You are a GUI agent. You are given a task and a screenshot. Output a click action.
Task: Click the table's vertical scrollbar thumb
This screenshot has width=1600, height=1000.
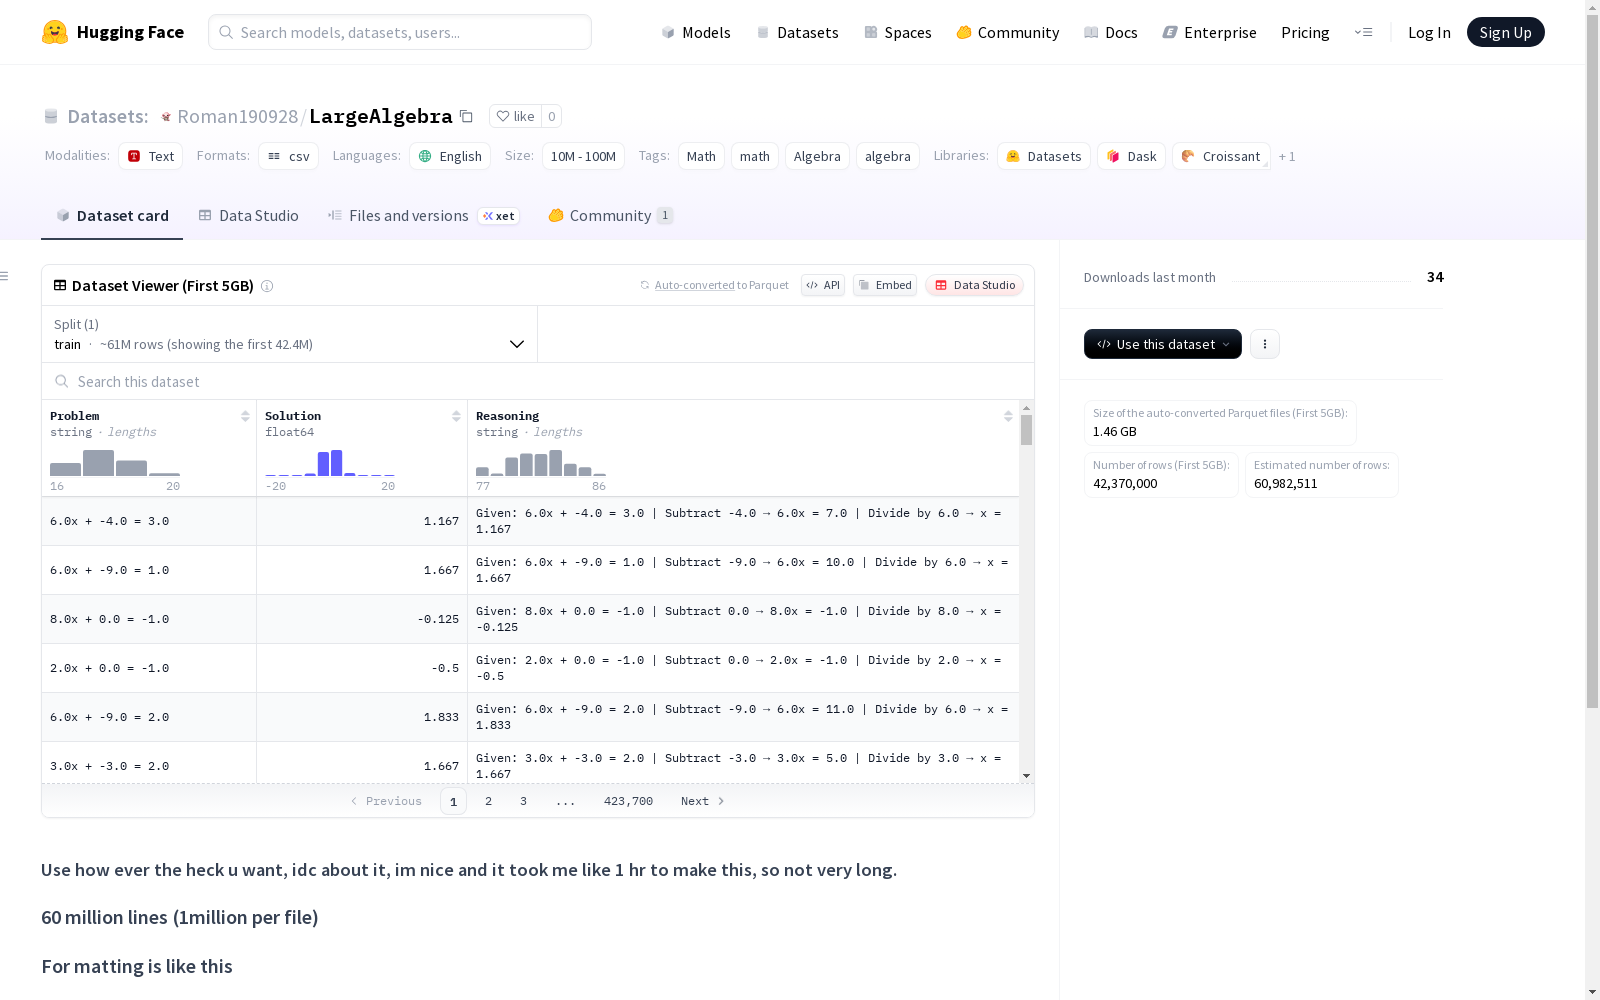point(1026,430)
